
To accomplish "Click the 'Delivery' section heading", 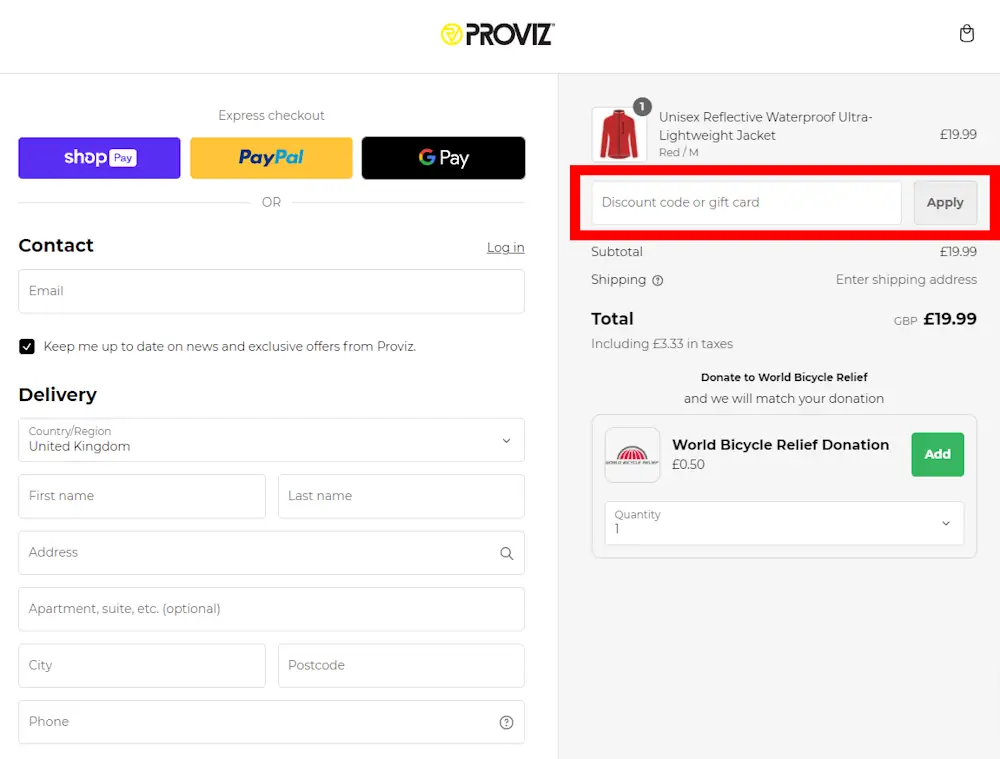I will (x=57, y=395).
